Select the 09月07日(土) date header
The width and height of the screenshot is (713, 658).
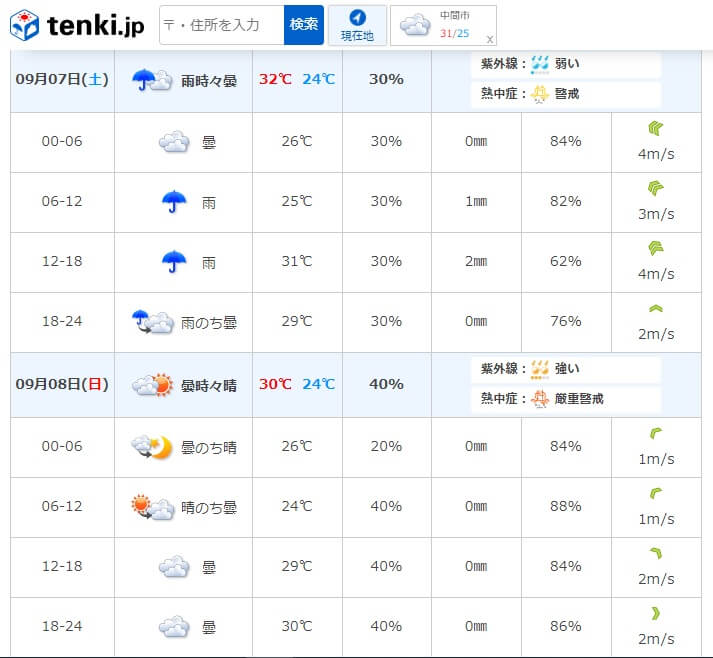click(x=62, y=80)
